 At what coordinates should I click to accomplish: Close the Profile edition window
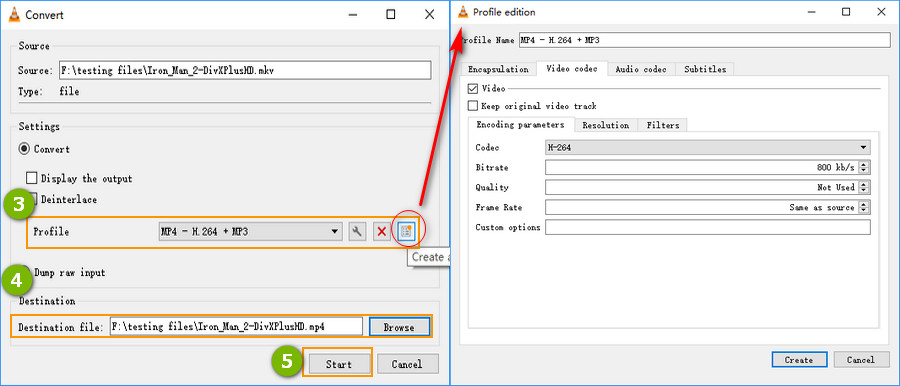click(881, 12)
